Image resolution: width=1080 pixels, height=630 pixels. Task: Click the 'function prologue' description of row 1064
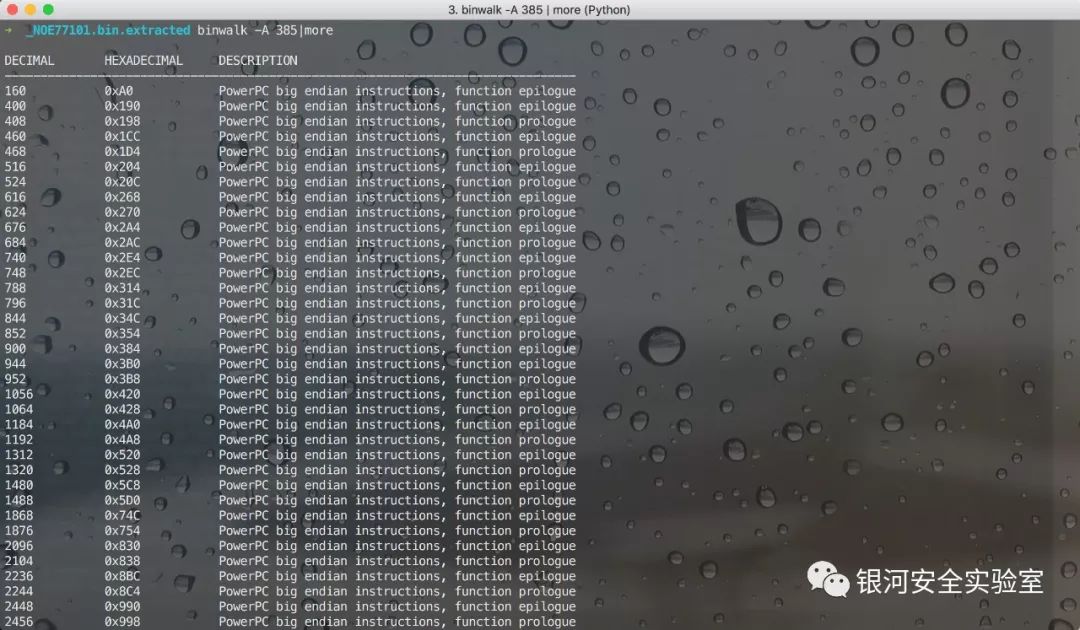515,409
